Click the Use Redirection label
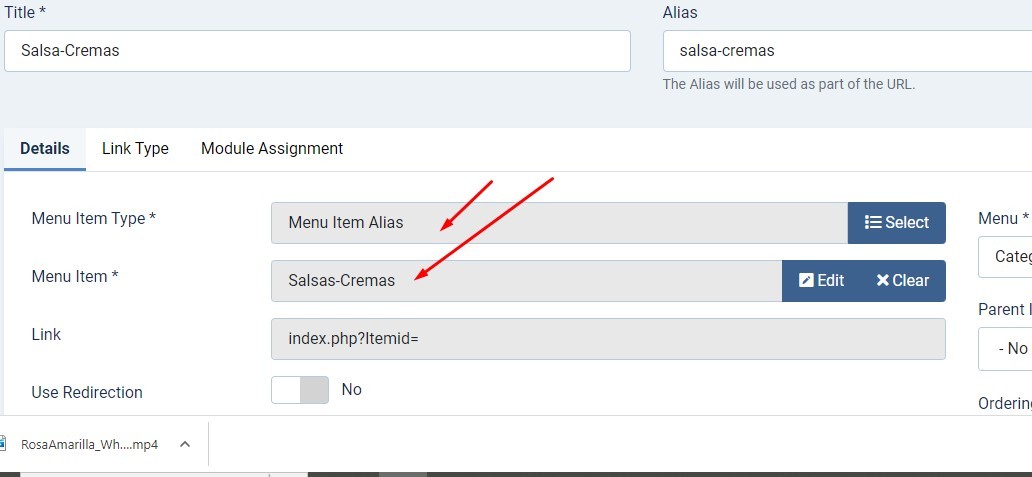 click(x=87, y=392)
